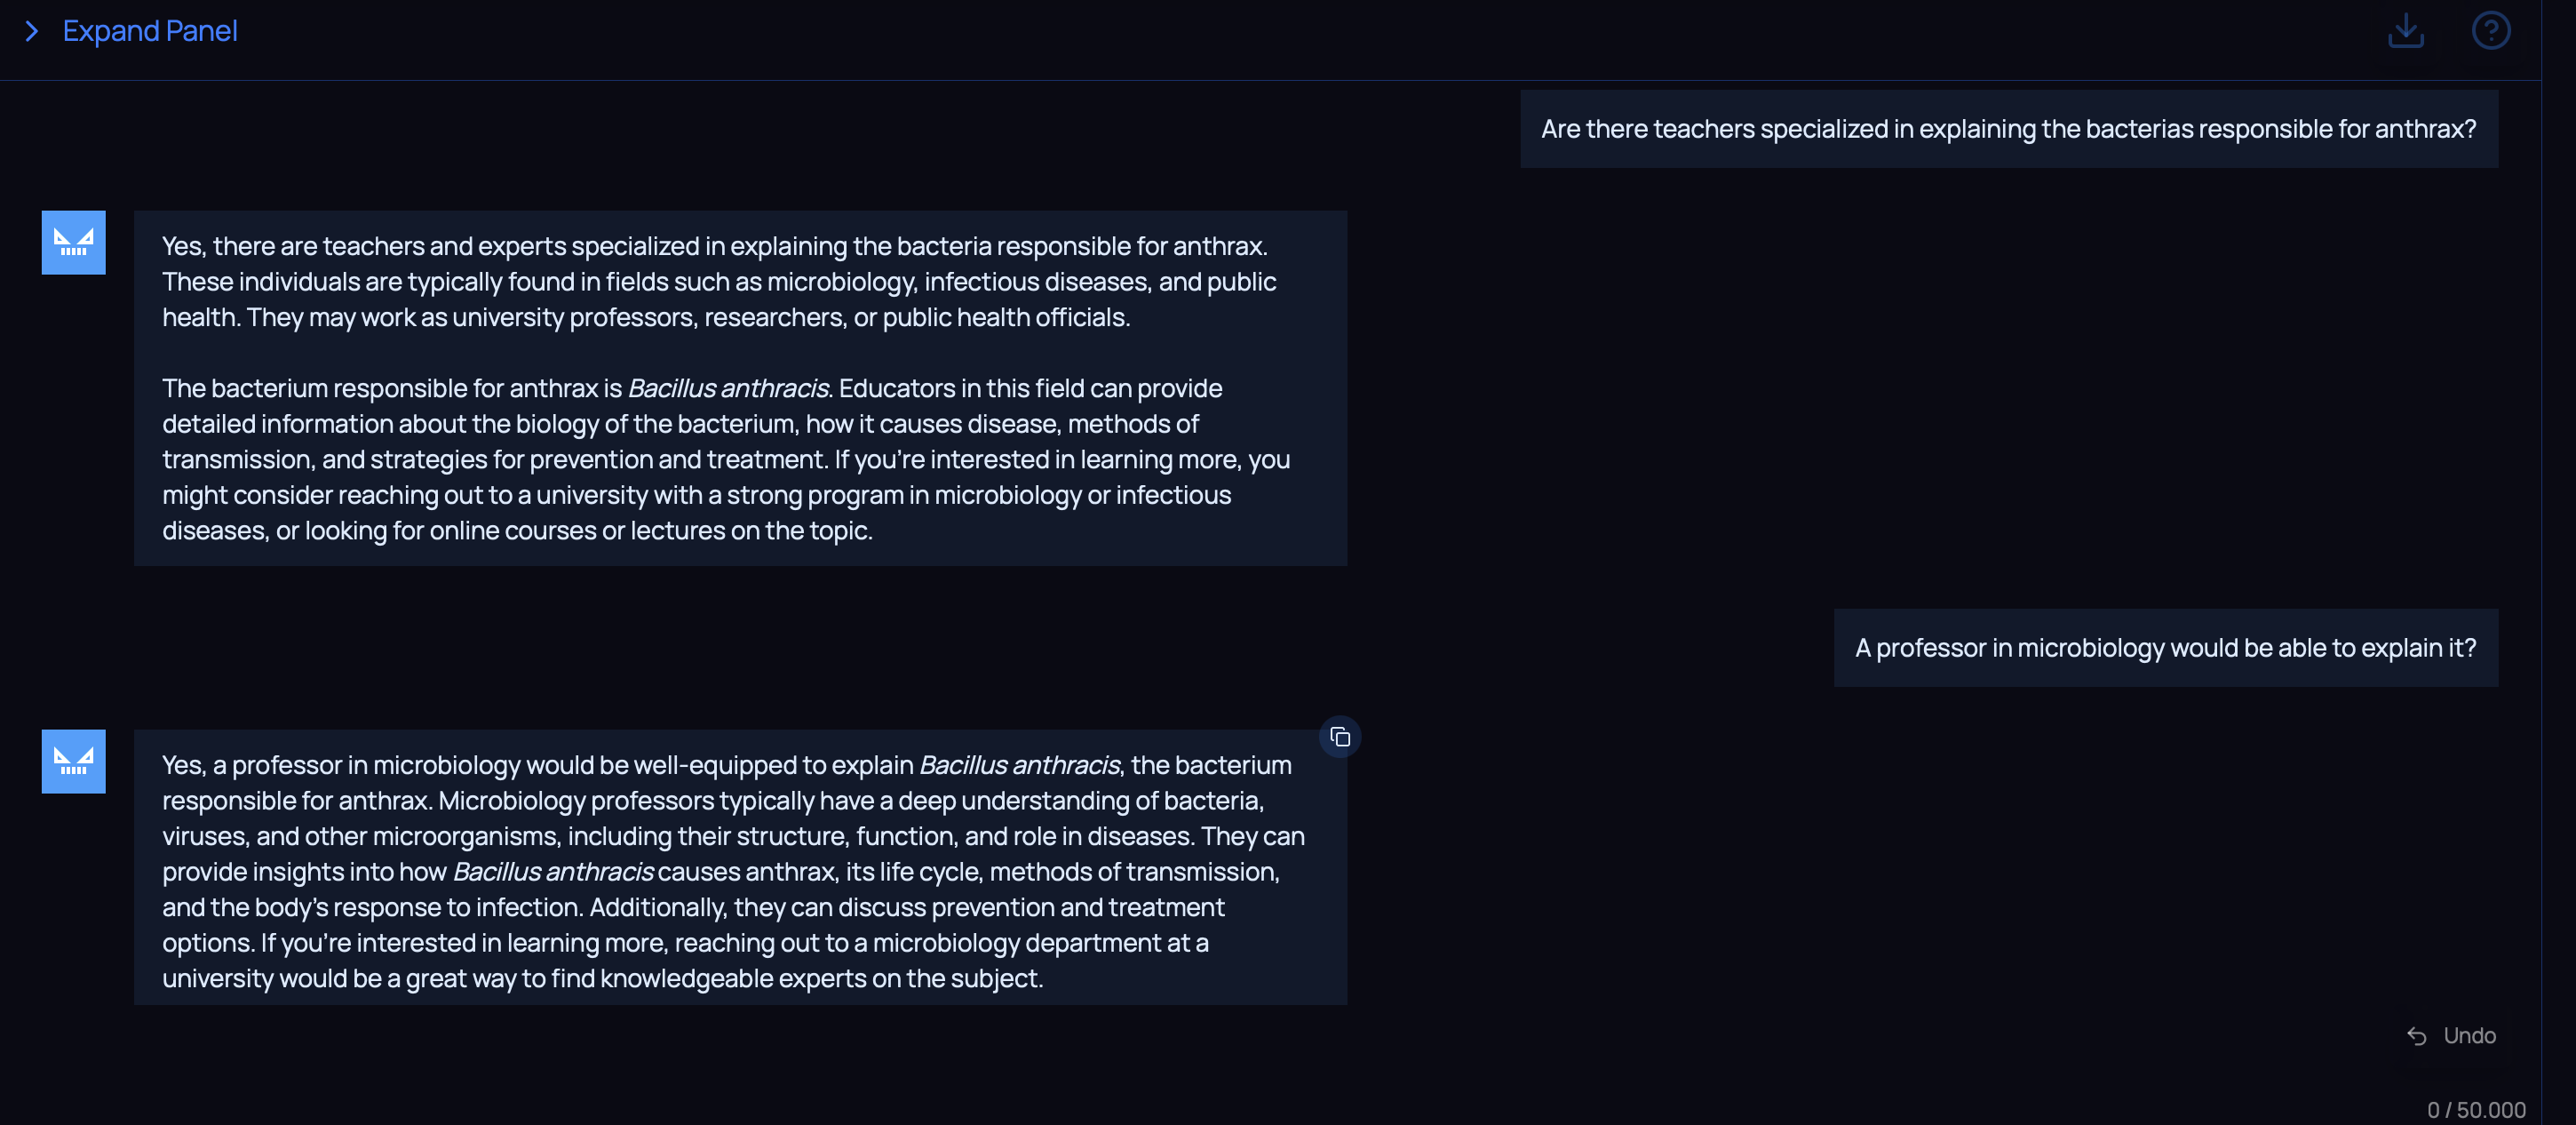Viewport: 2576px width, 1125px height.
Task: Click the 0 / 50.000 character counter
Action: pyautogui.click(x=2475, y=1110)
